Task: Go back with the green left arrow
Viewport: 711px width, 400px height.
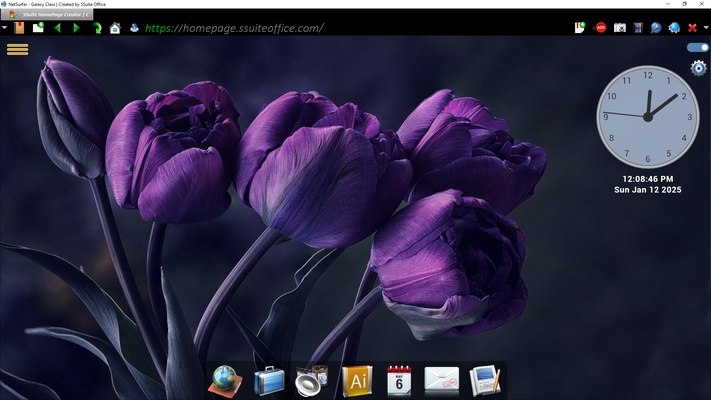Action: click(57, 28)
